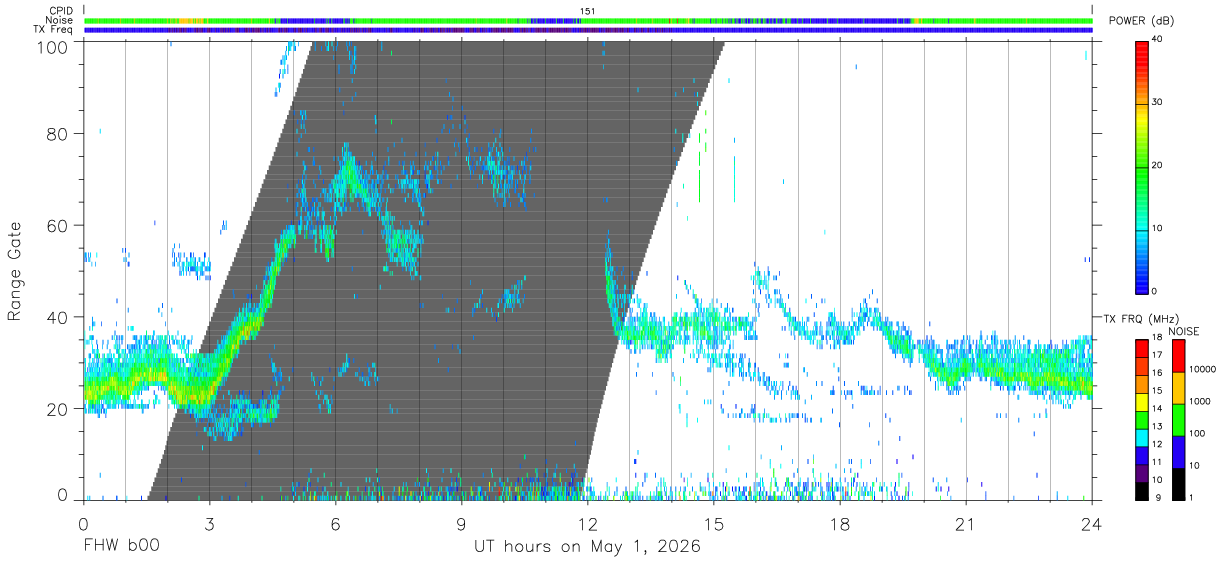The width and height of the screenshot is (1228, 567).
Task: Click noise scale value 10000
Action: click(1202, 370)
